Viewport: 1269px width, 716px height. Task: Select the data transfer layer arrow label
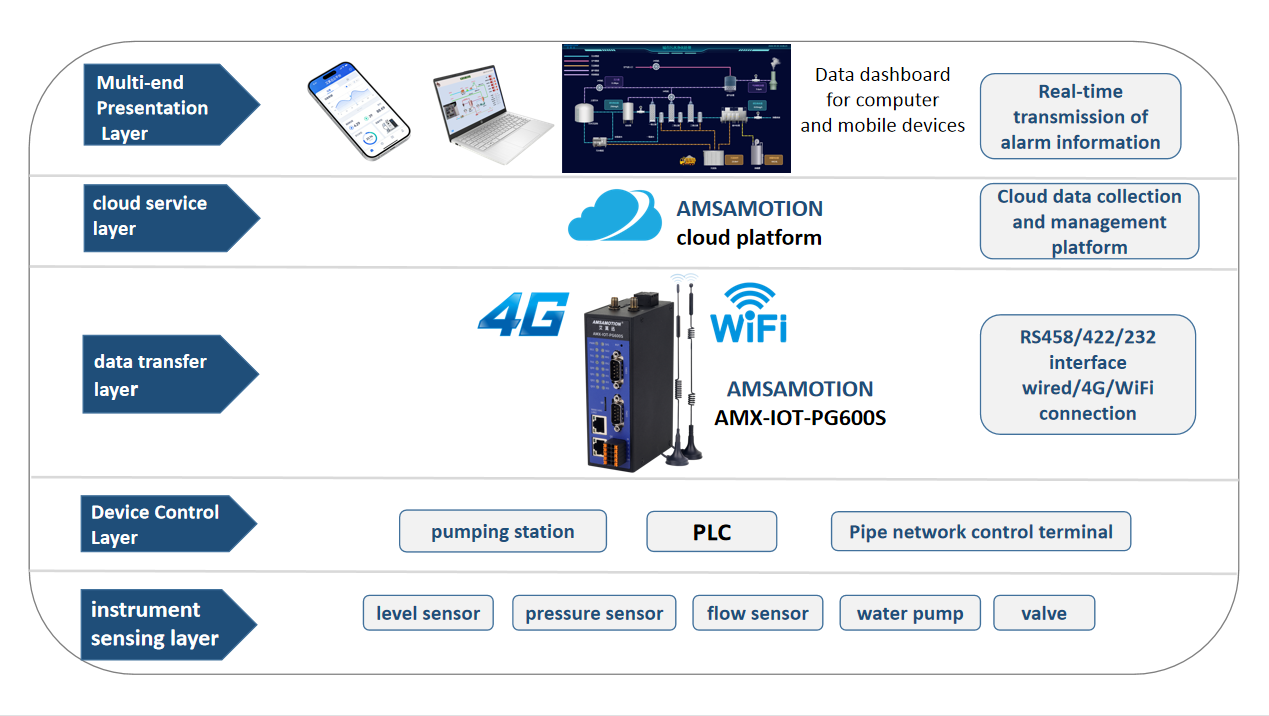coord(170,374)
